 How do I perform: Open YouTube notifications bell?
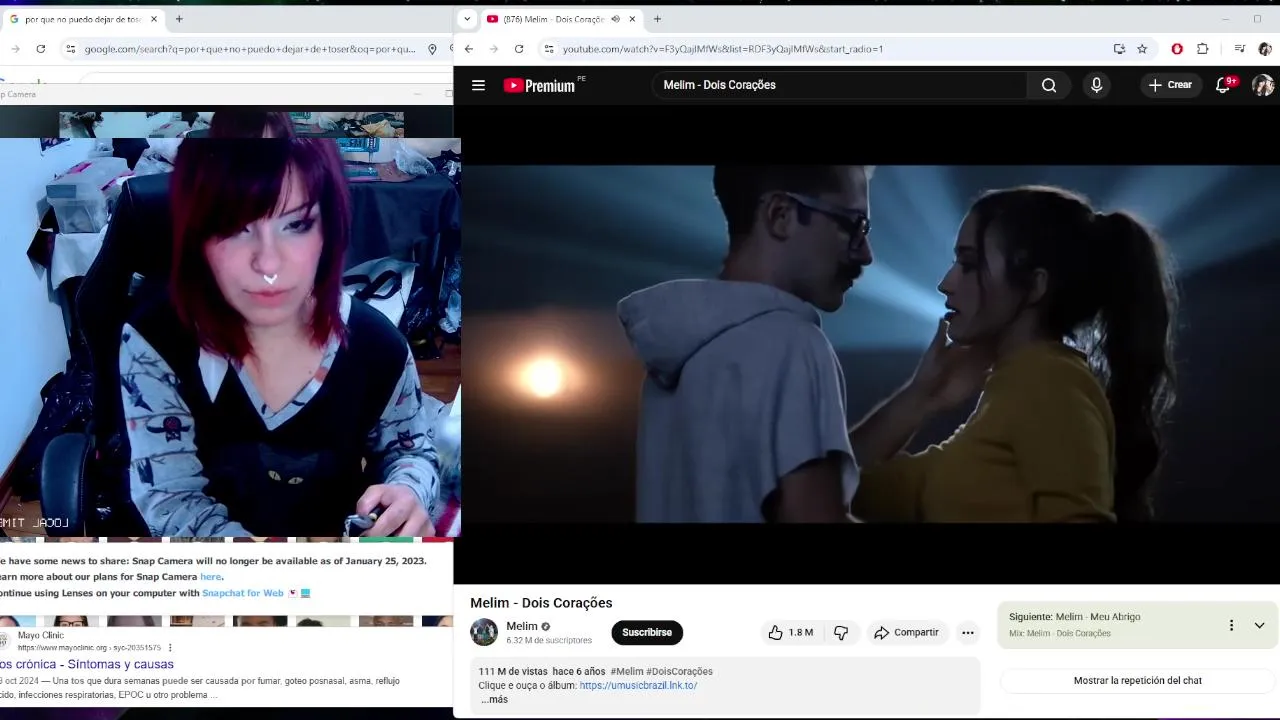(x=1224, y=85)
